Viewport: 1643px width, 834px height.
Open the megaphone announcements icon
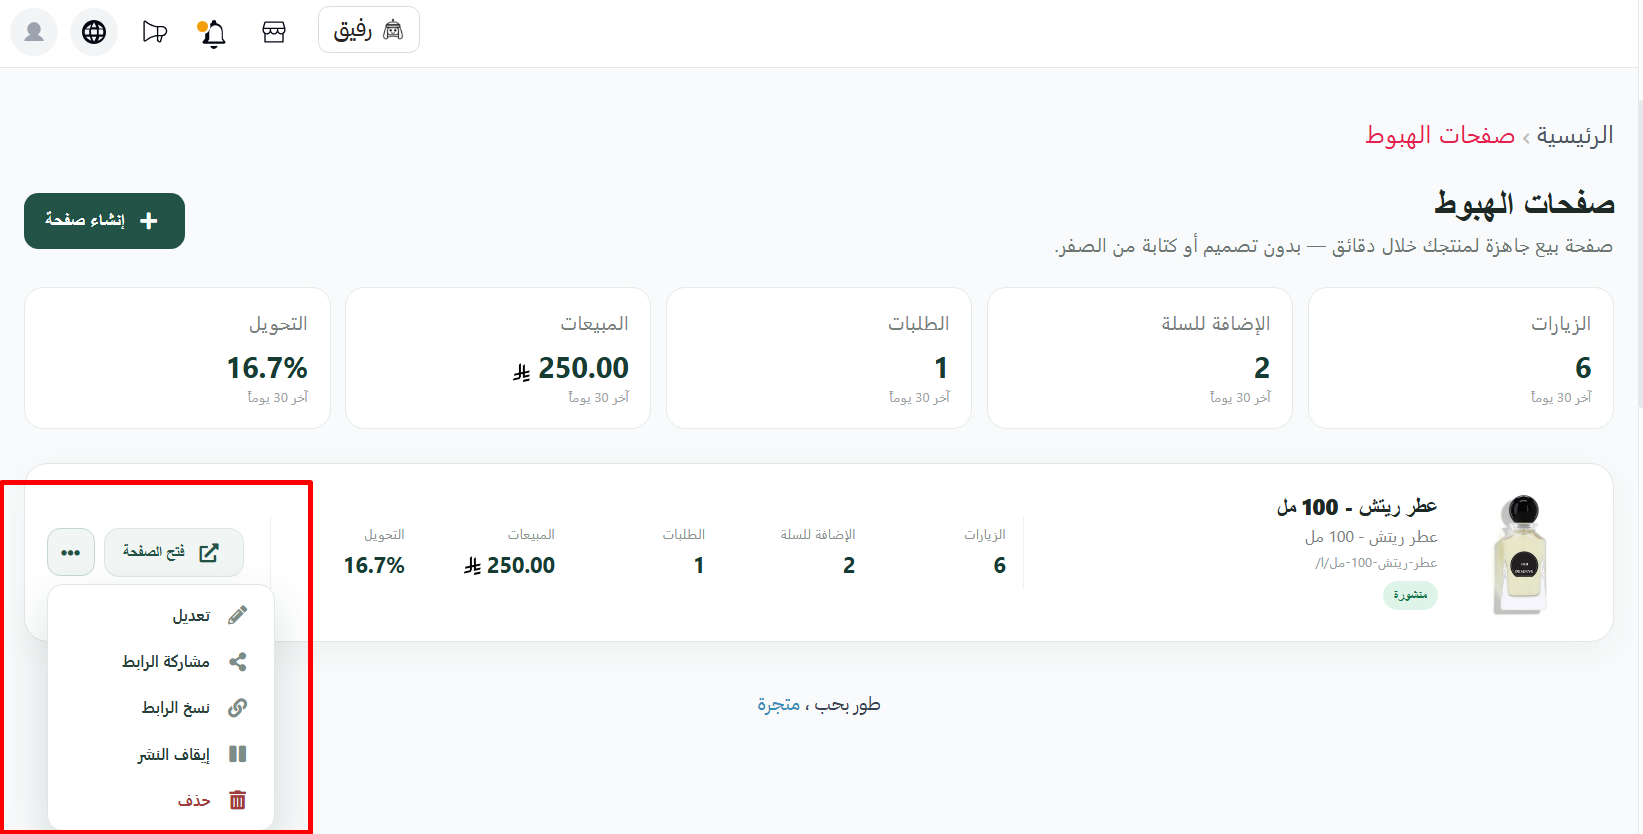click(x=154, y=32)
